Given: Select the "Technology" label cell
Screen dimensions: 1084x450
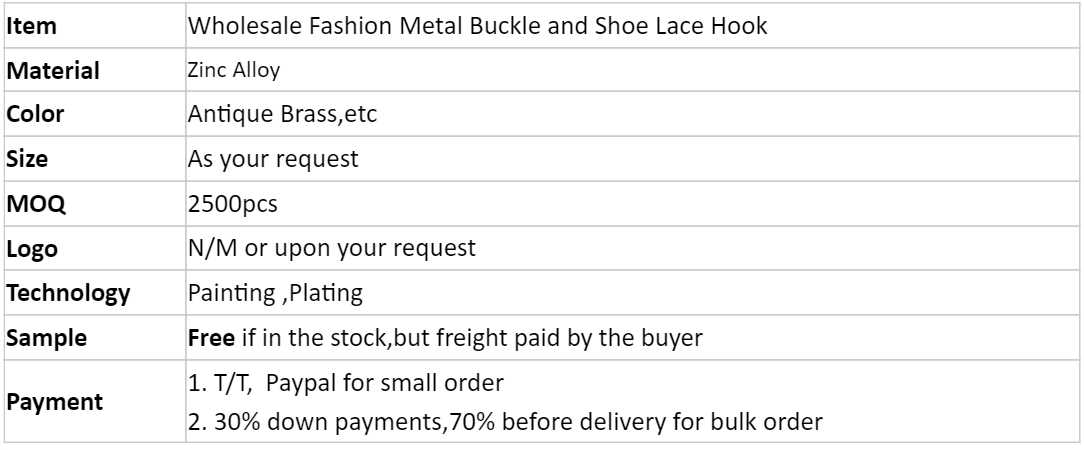Looking at the screenshot, I should coord(68,294).
